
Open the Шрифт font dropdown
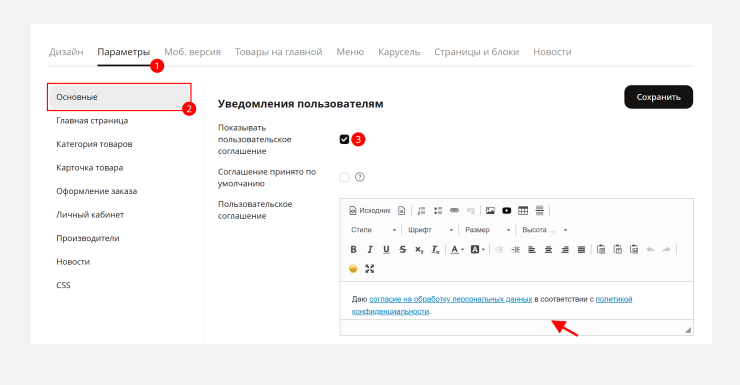coord(430,230)
